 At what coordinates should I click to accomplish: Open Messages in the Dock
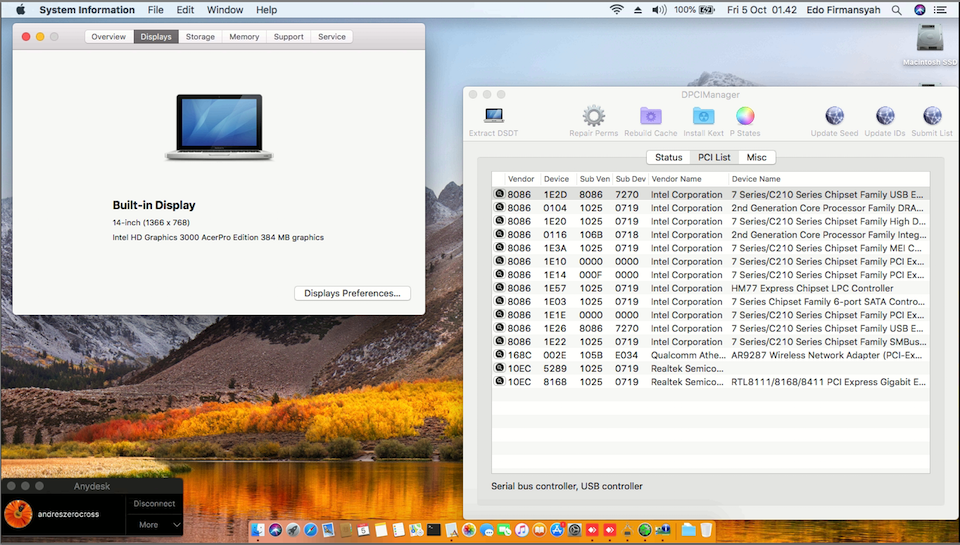pos(487,530)
